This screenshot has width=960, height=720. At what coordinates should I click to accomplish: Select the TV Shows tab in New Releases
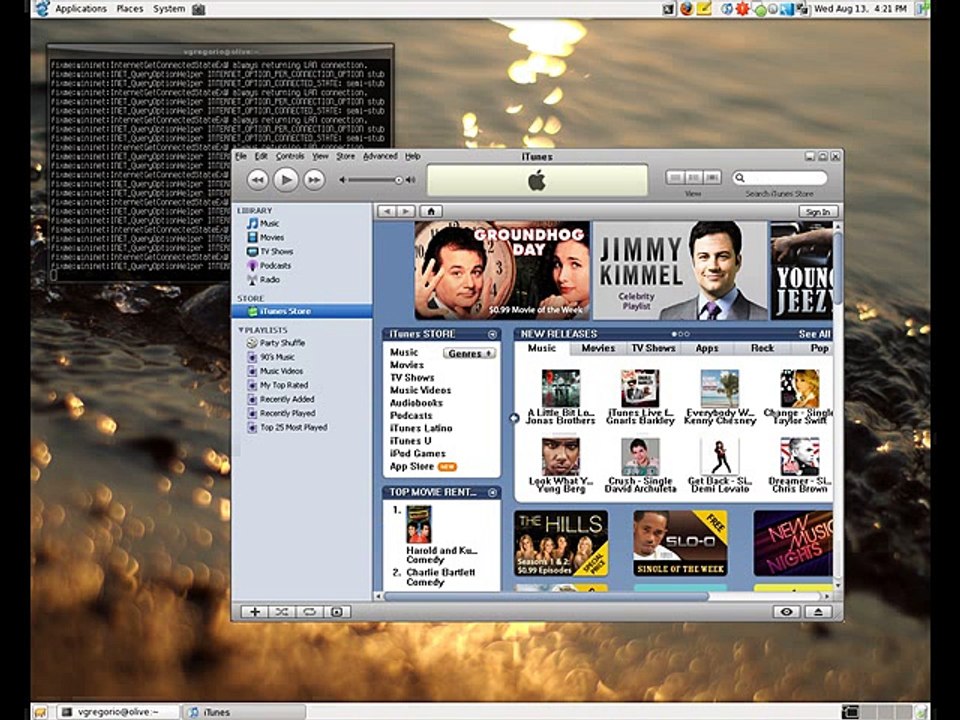point(653,348)
